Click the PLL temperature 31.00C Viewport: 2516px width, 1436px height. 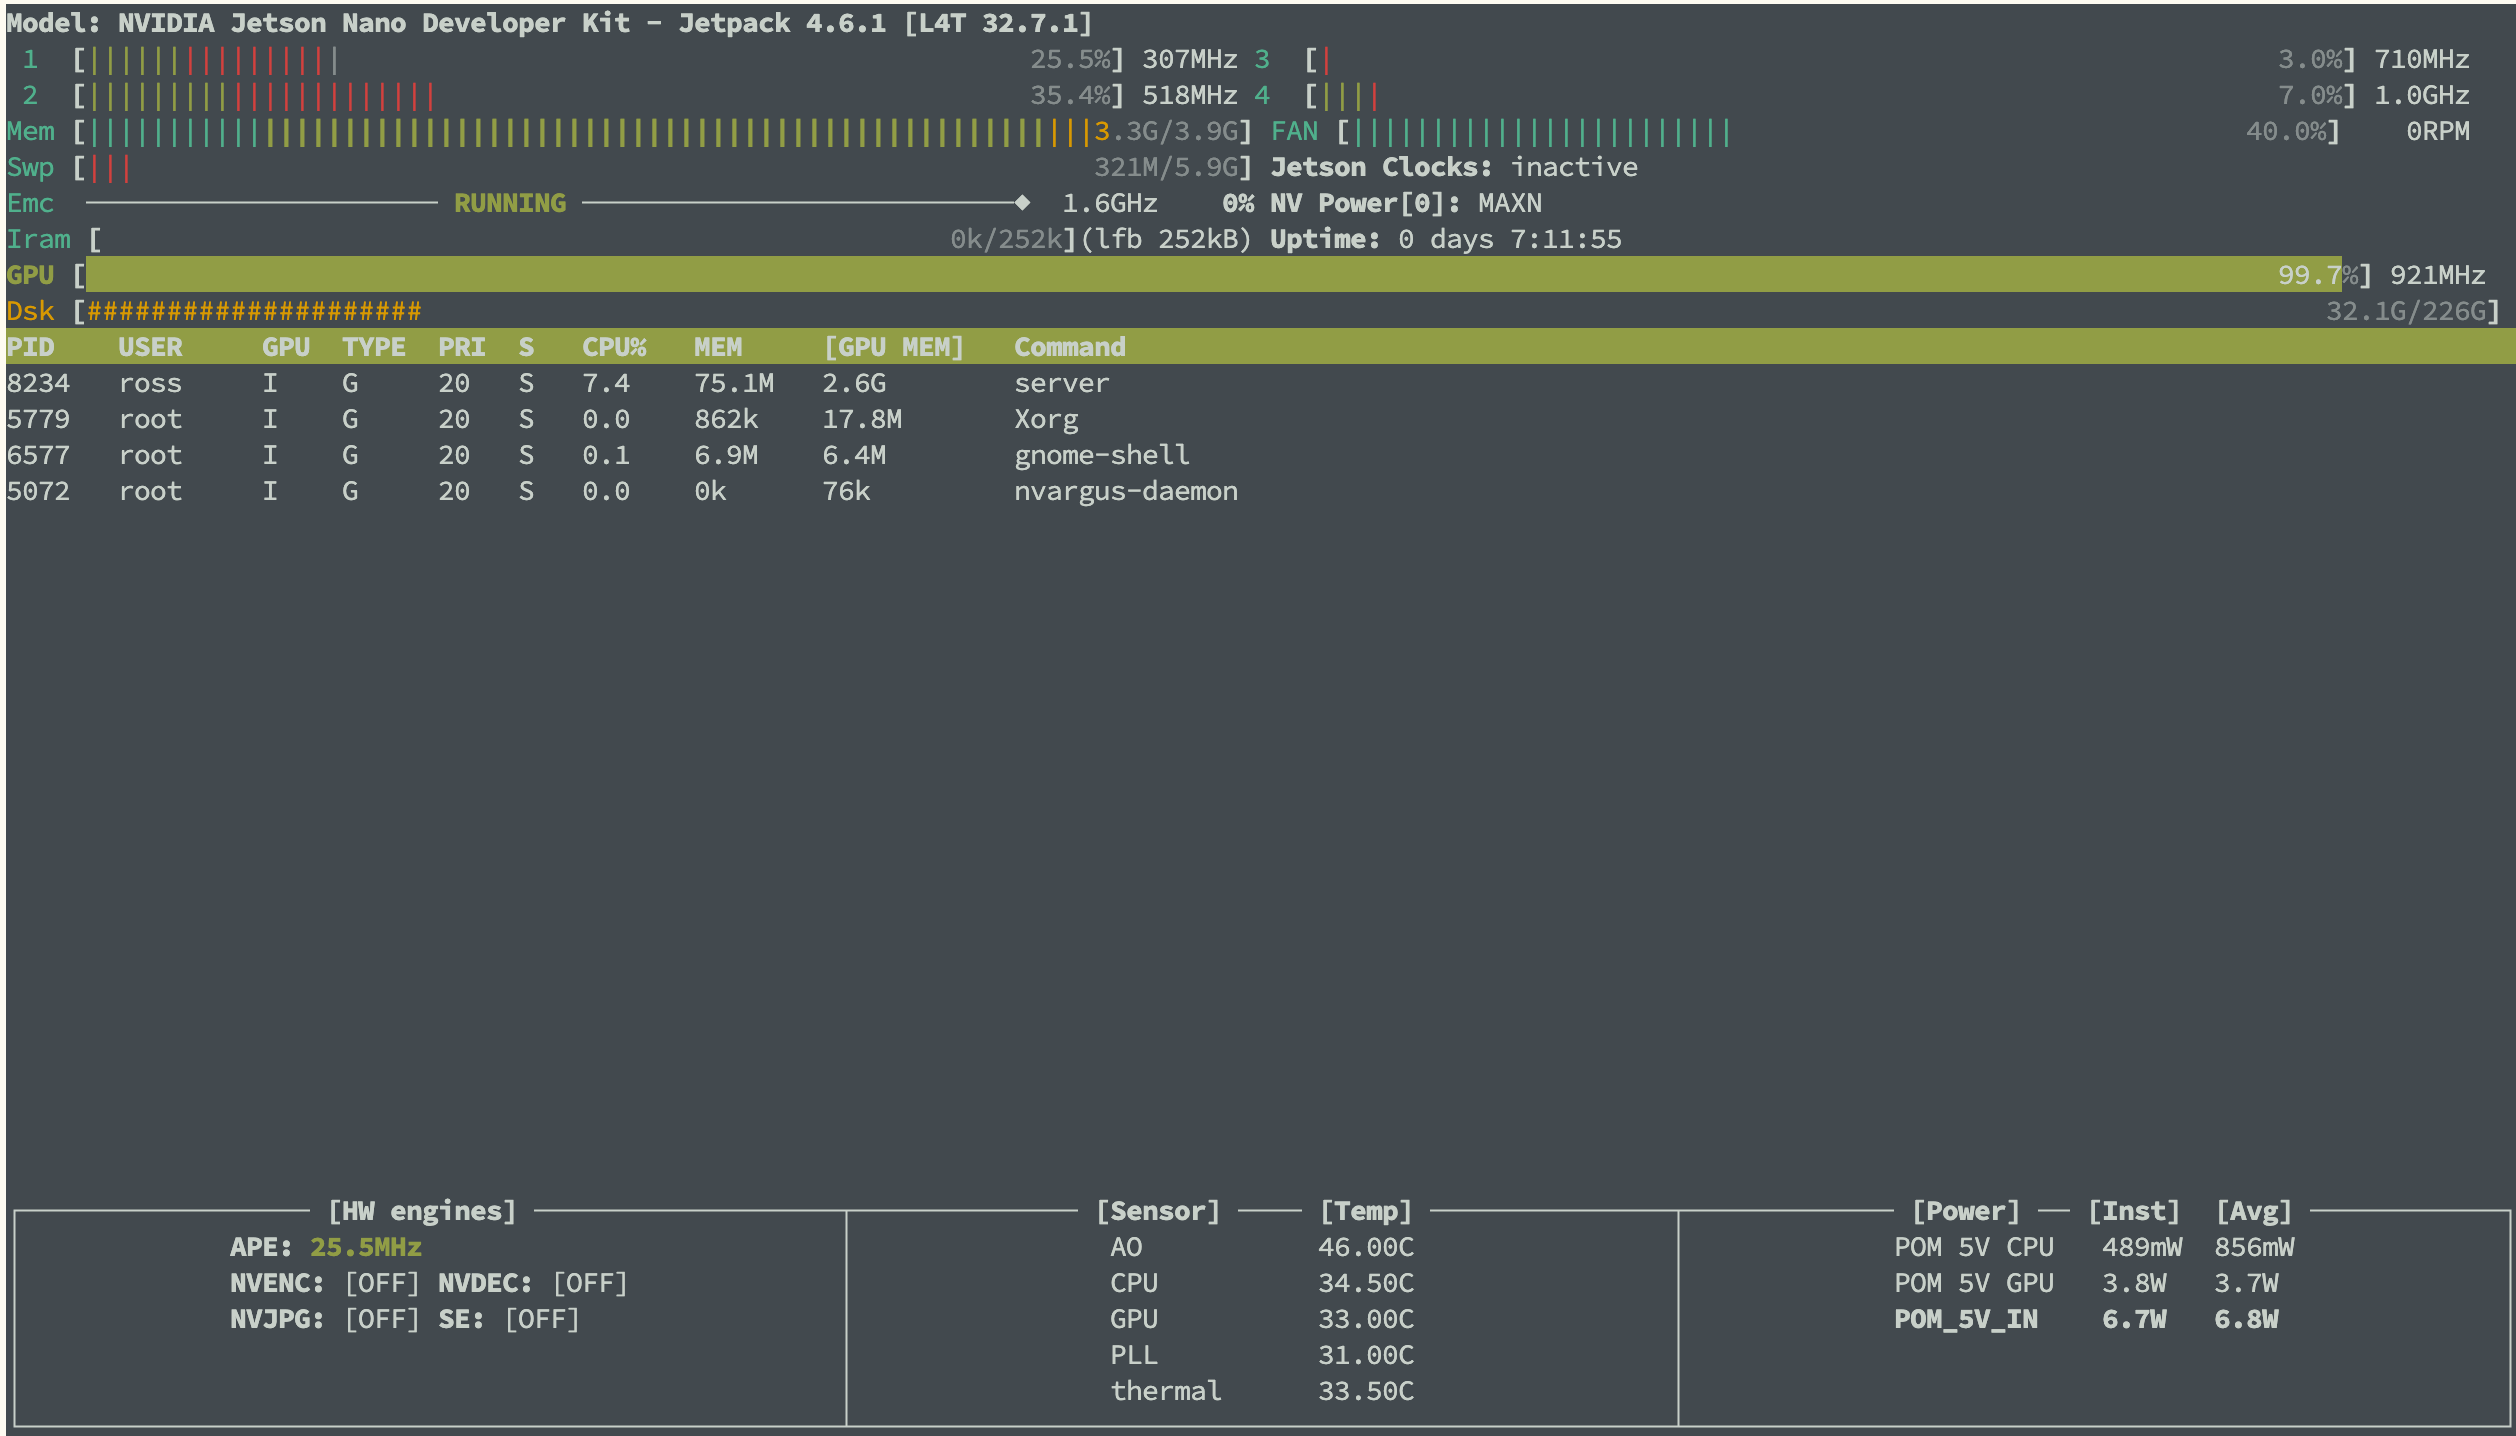1366,1355
